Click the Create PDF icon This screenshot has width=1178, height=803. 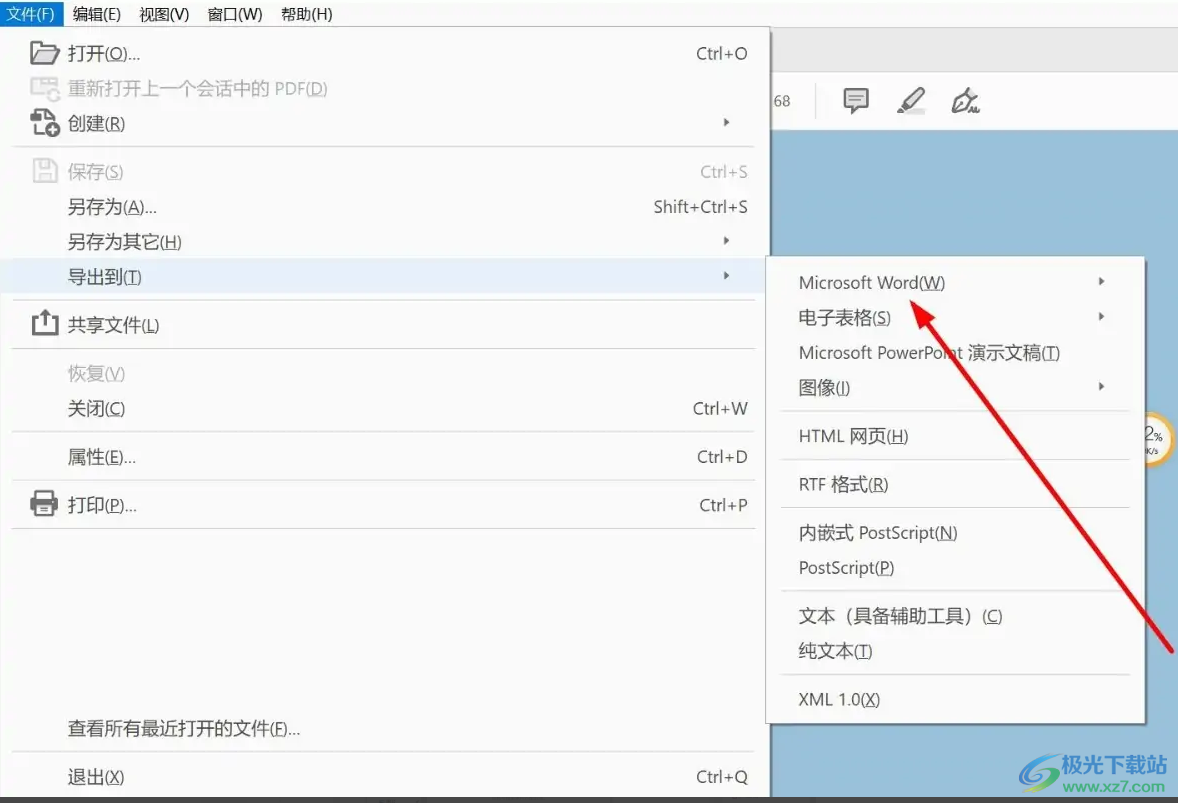[x=44, y=123]
